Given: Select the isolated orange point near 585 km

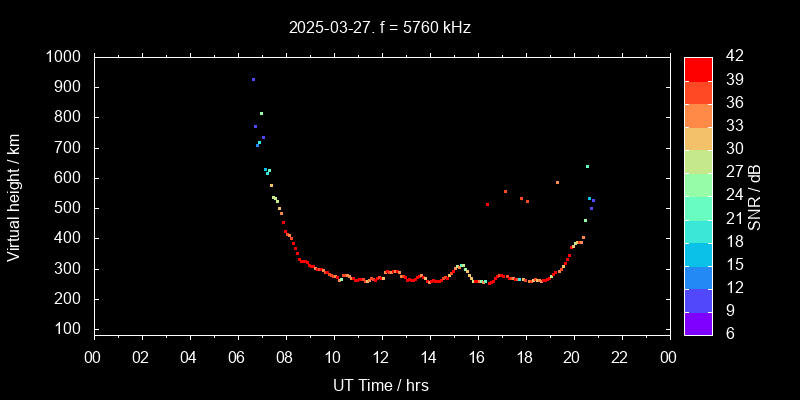Looking at the screenshot, I should tap(557, 182).
